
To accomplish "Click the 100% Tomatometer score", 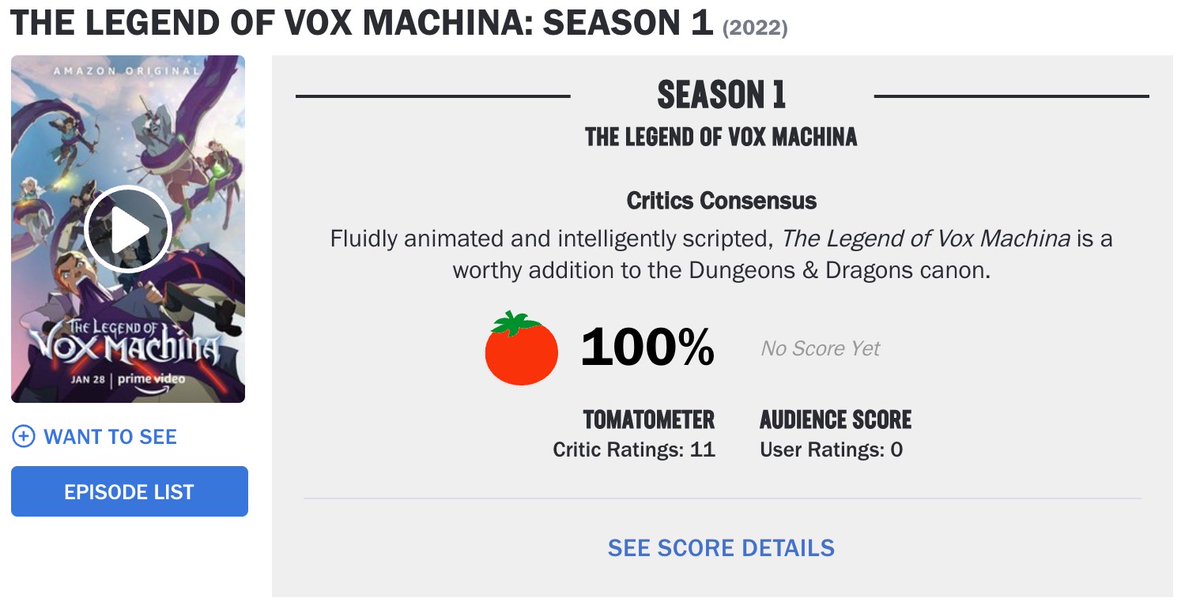I will tap(648, 348).
